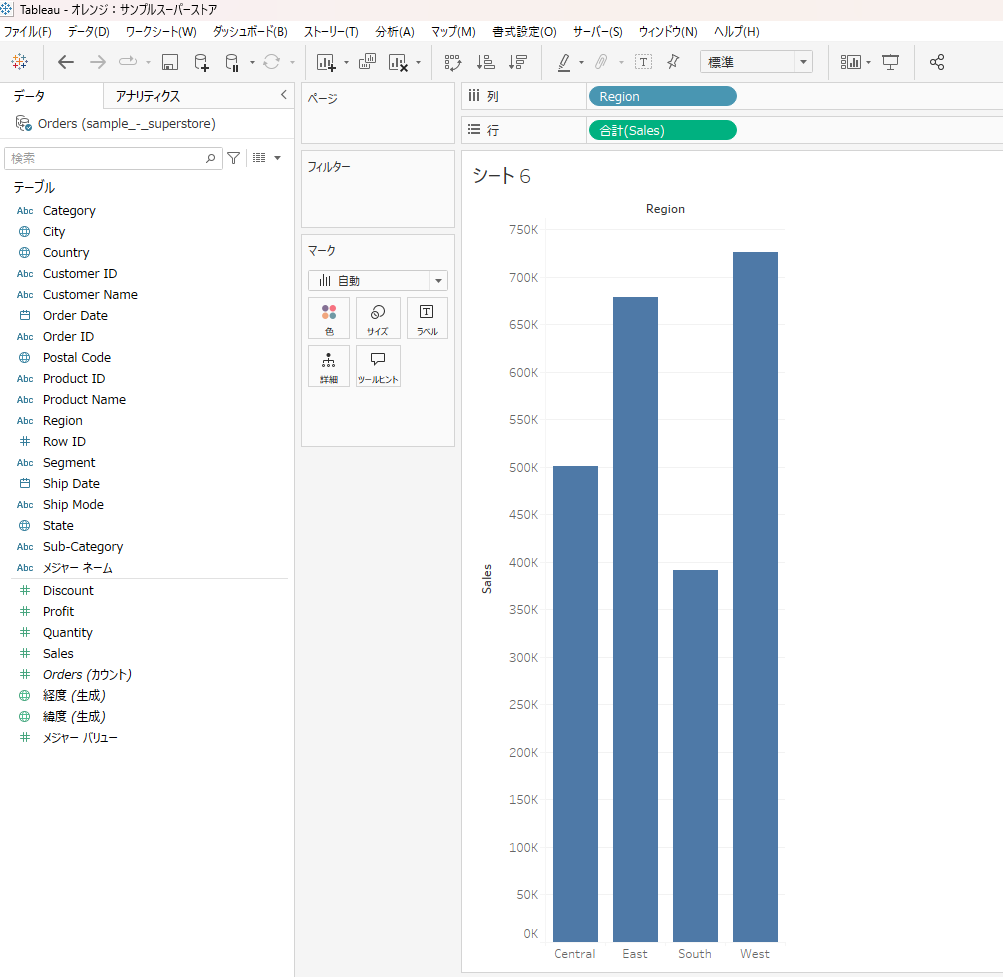This screenshot has width=1003, height=977.
Task: Switch to the アナリティクス tab
Action: 148,96
